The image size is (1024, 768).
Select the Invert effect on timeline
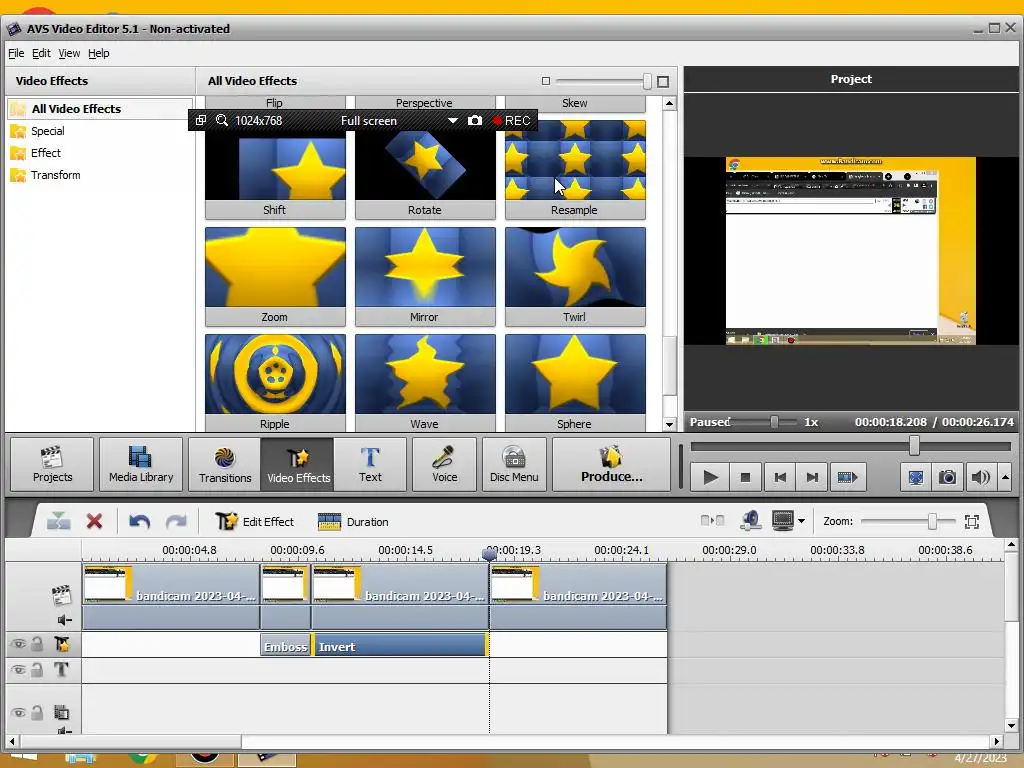pyautogui.click(x=400, y=646)
